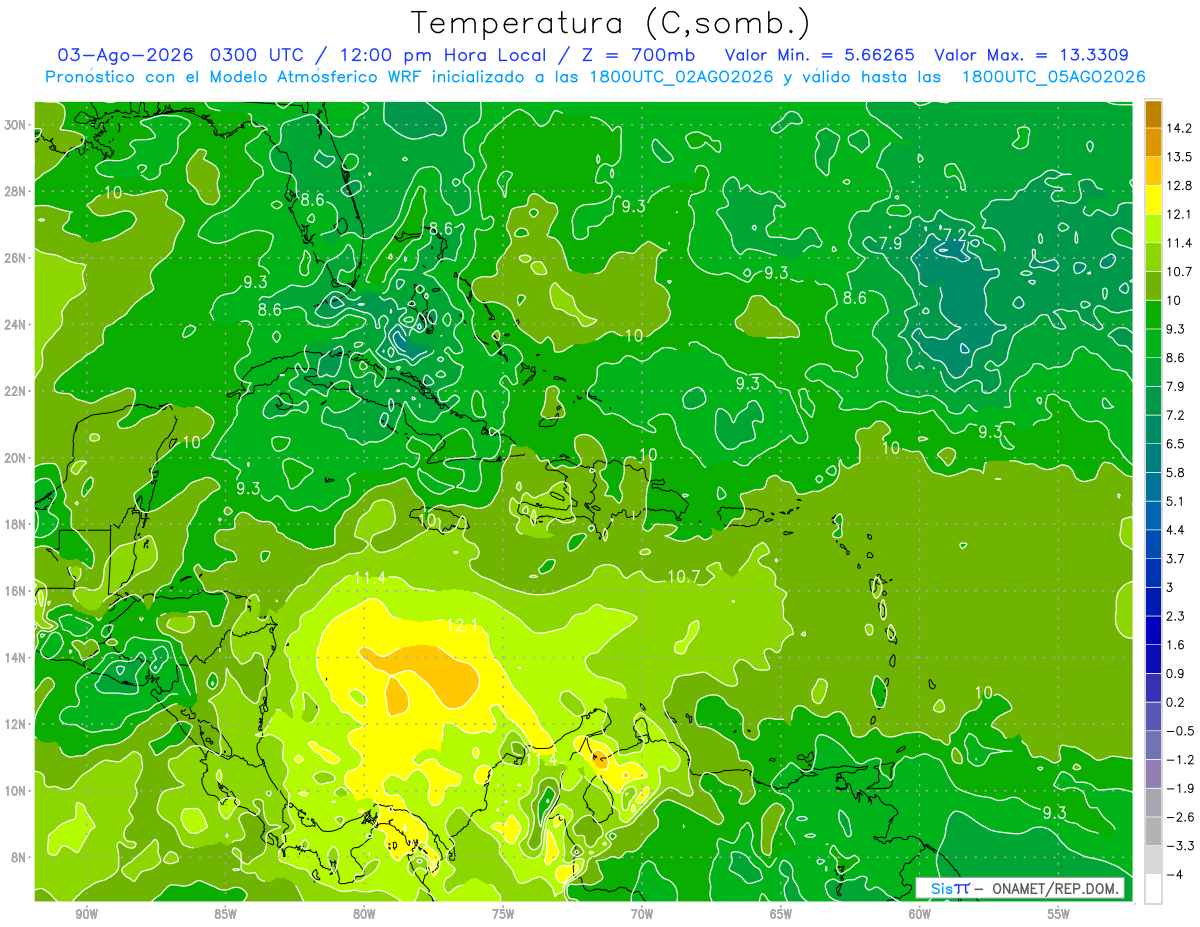1200x927 pixels.
Task: Click the "10.7" contour label on the map
Action: pos(684,577)
